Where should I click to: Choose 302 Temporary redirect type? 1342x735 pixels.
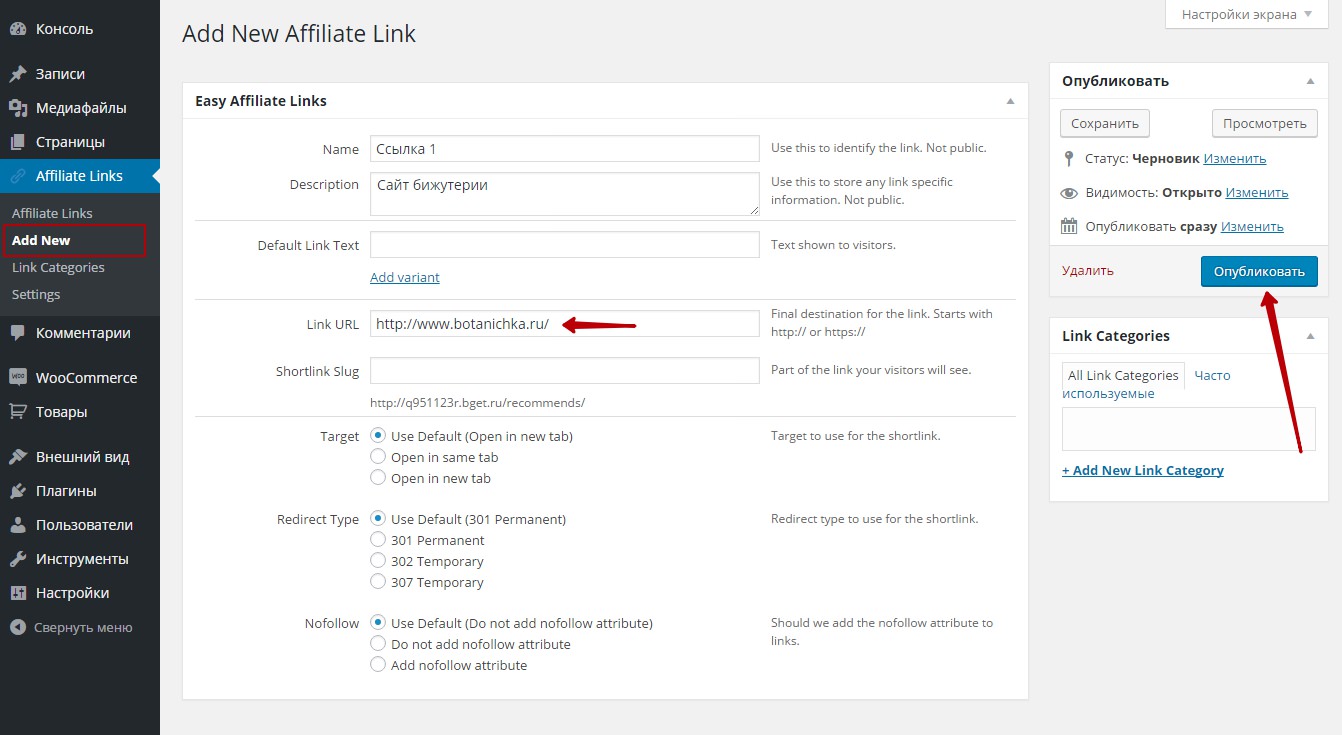pos(378,561)
